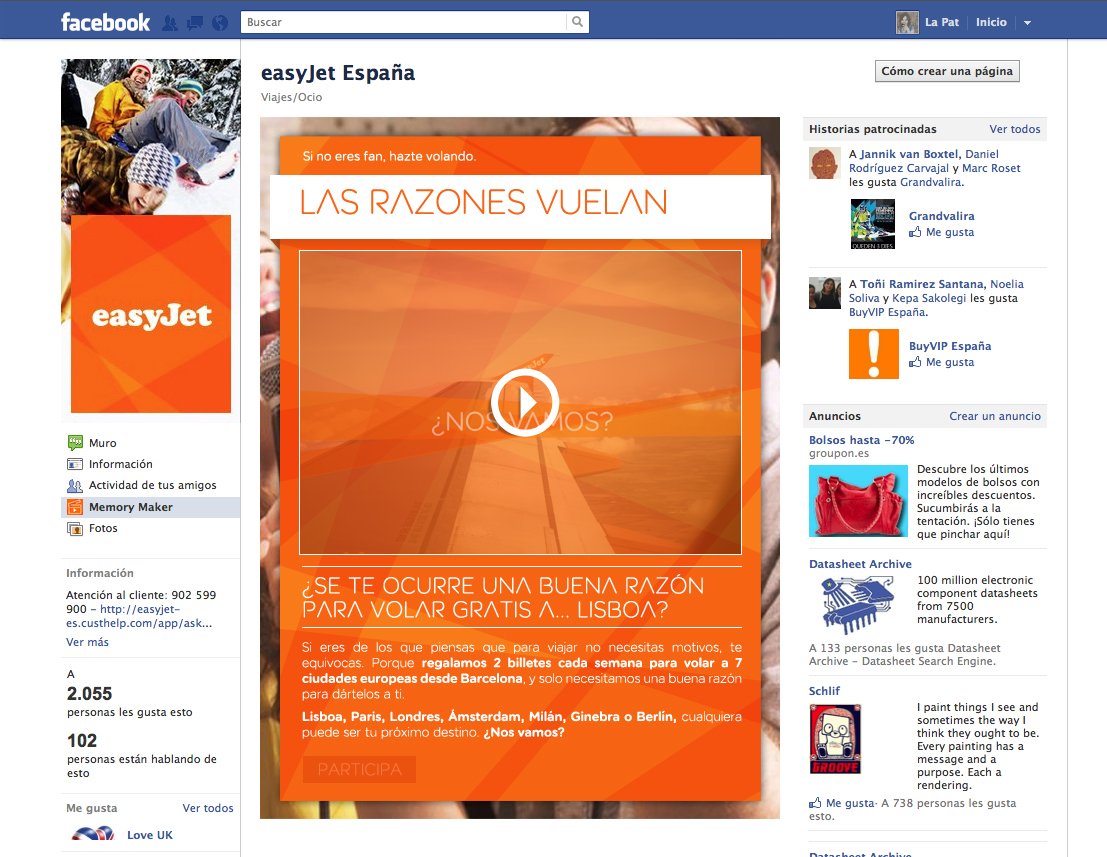Open the Love UK page link
The image size is (1107, 857).
[x=150, y=834]
